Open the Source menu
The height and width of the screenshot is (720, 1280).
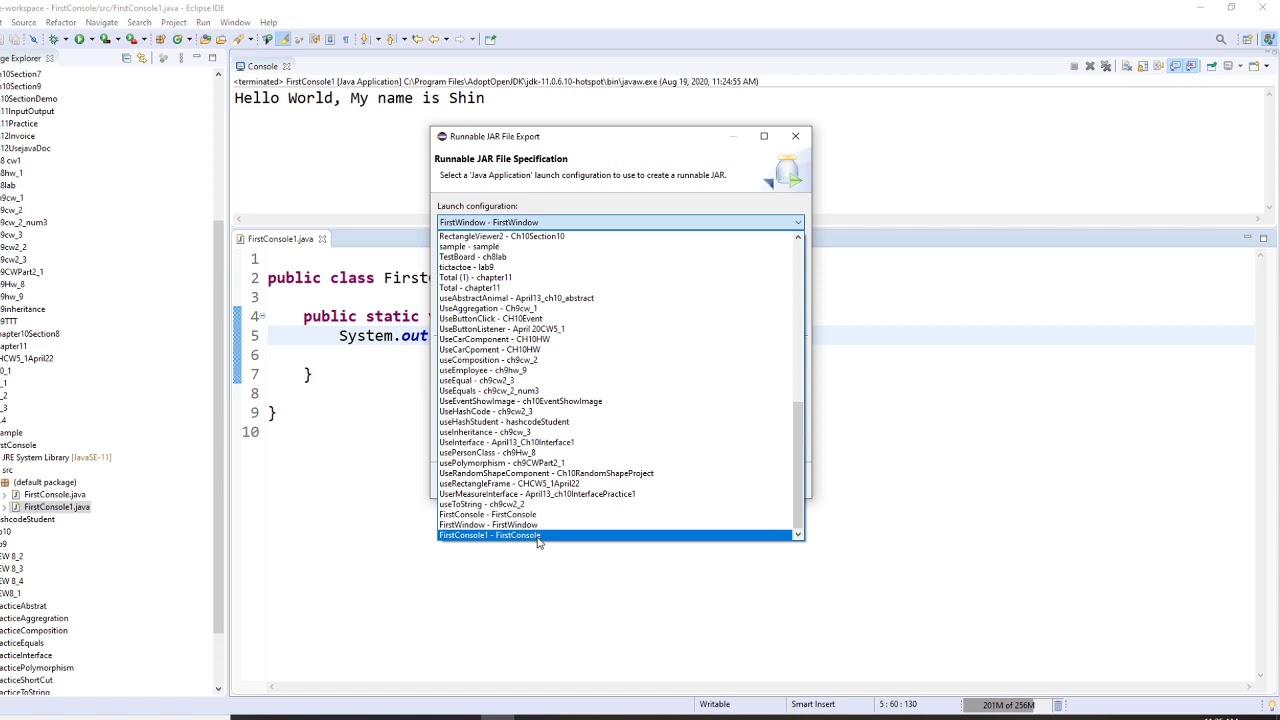pyautogui.click(x=23, y=22)
